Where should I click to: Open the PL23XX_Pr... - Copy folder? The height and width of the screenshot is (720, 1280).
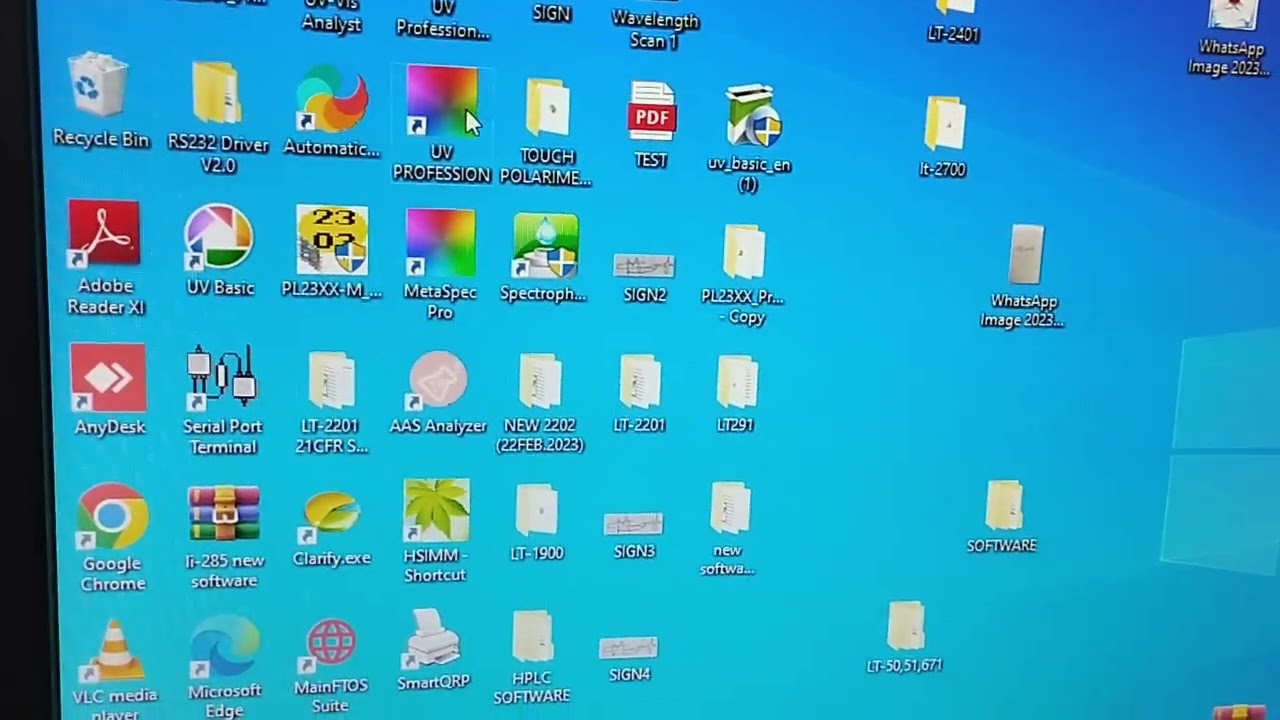click(x=744, y=252)
